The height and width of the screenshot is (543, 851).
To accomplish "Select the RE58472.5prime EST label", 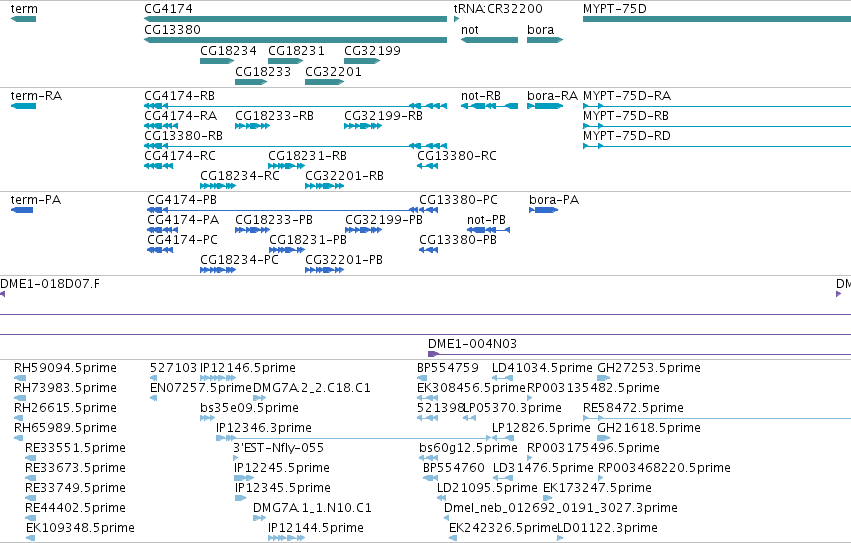I will [633, 408].
